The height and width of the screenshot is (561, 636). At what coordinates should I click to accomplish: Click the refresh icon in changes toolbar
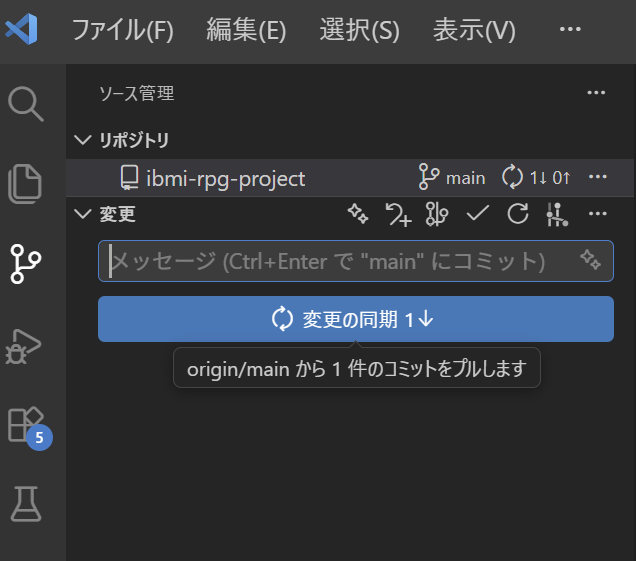517,213
